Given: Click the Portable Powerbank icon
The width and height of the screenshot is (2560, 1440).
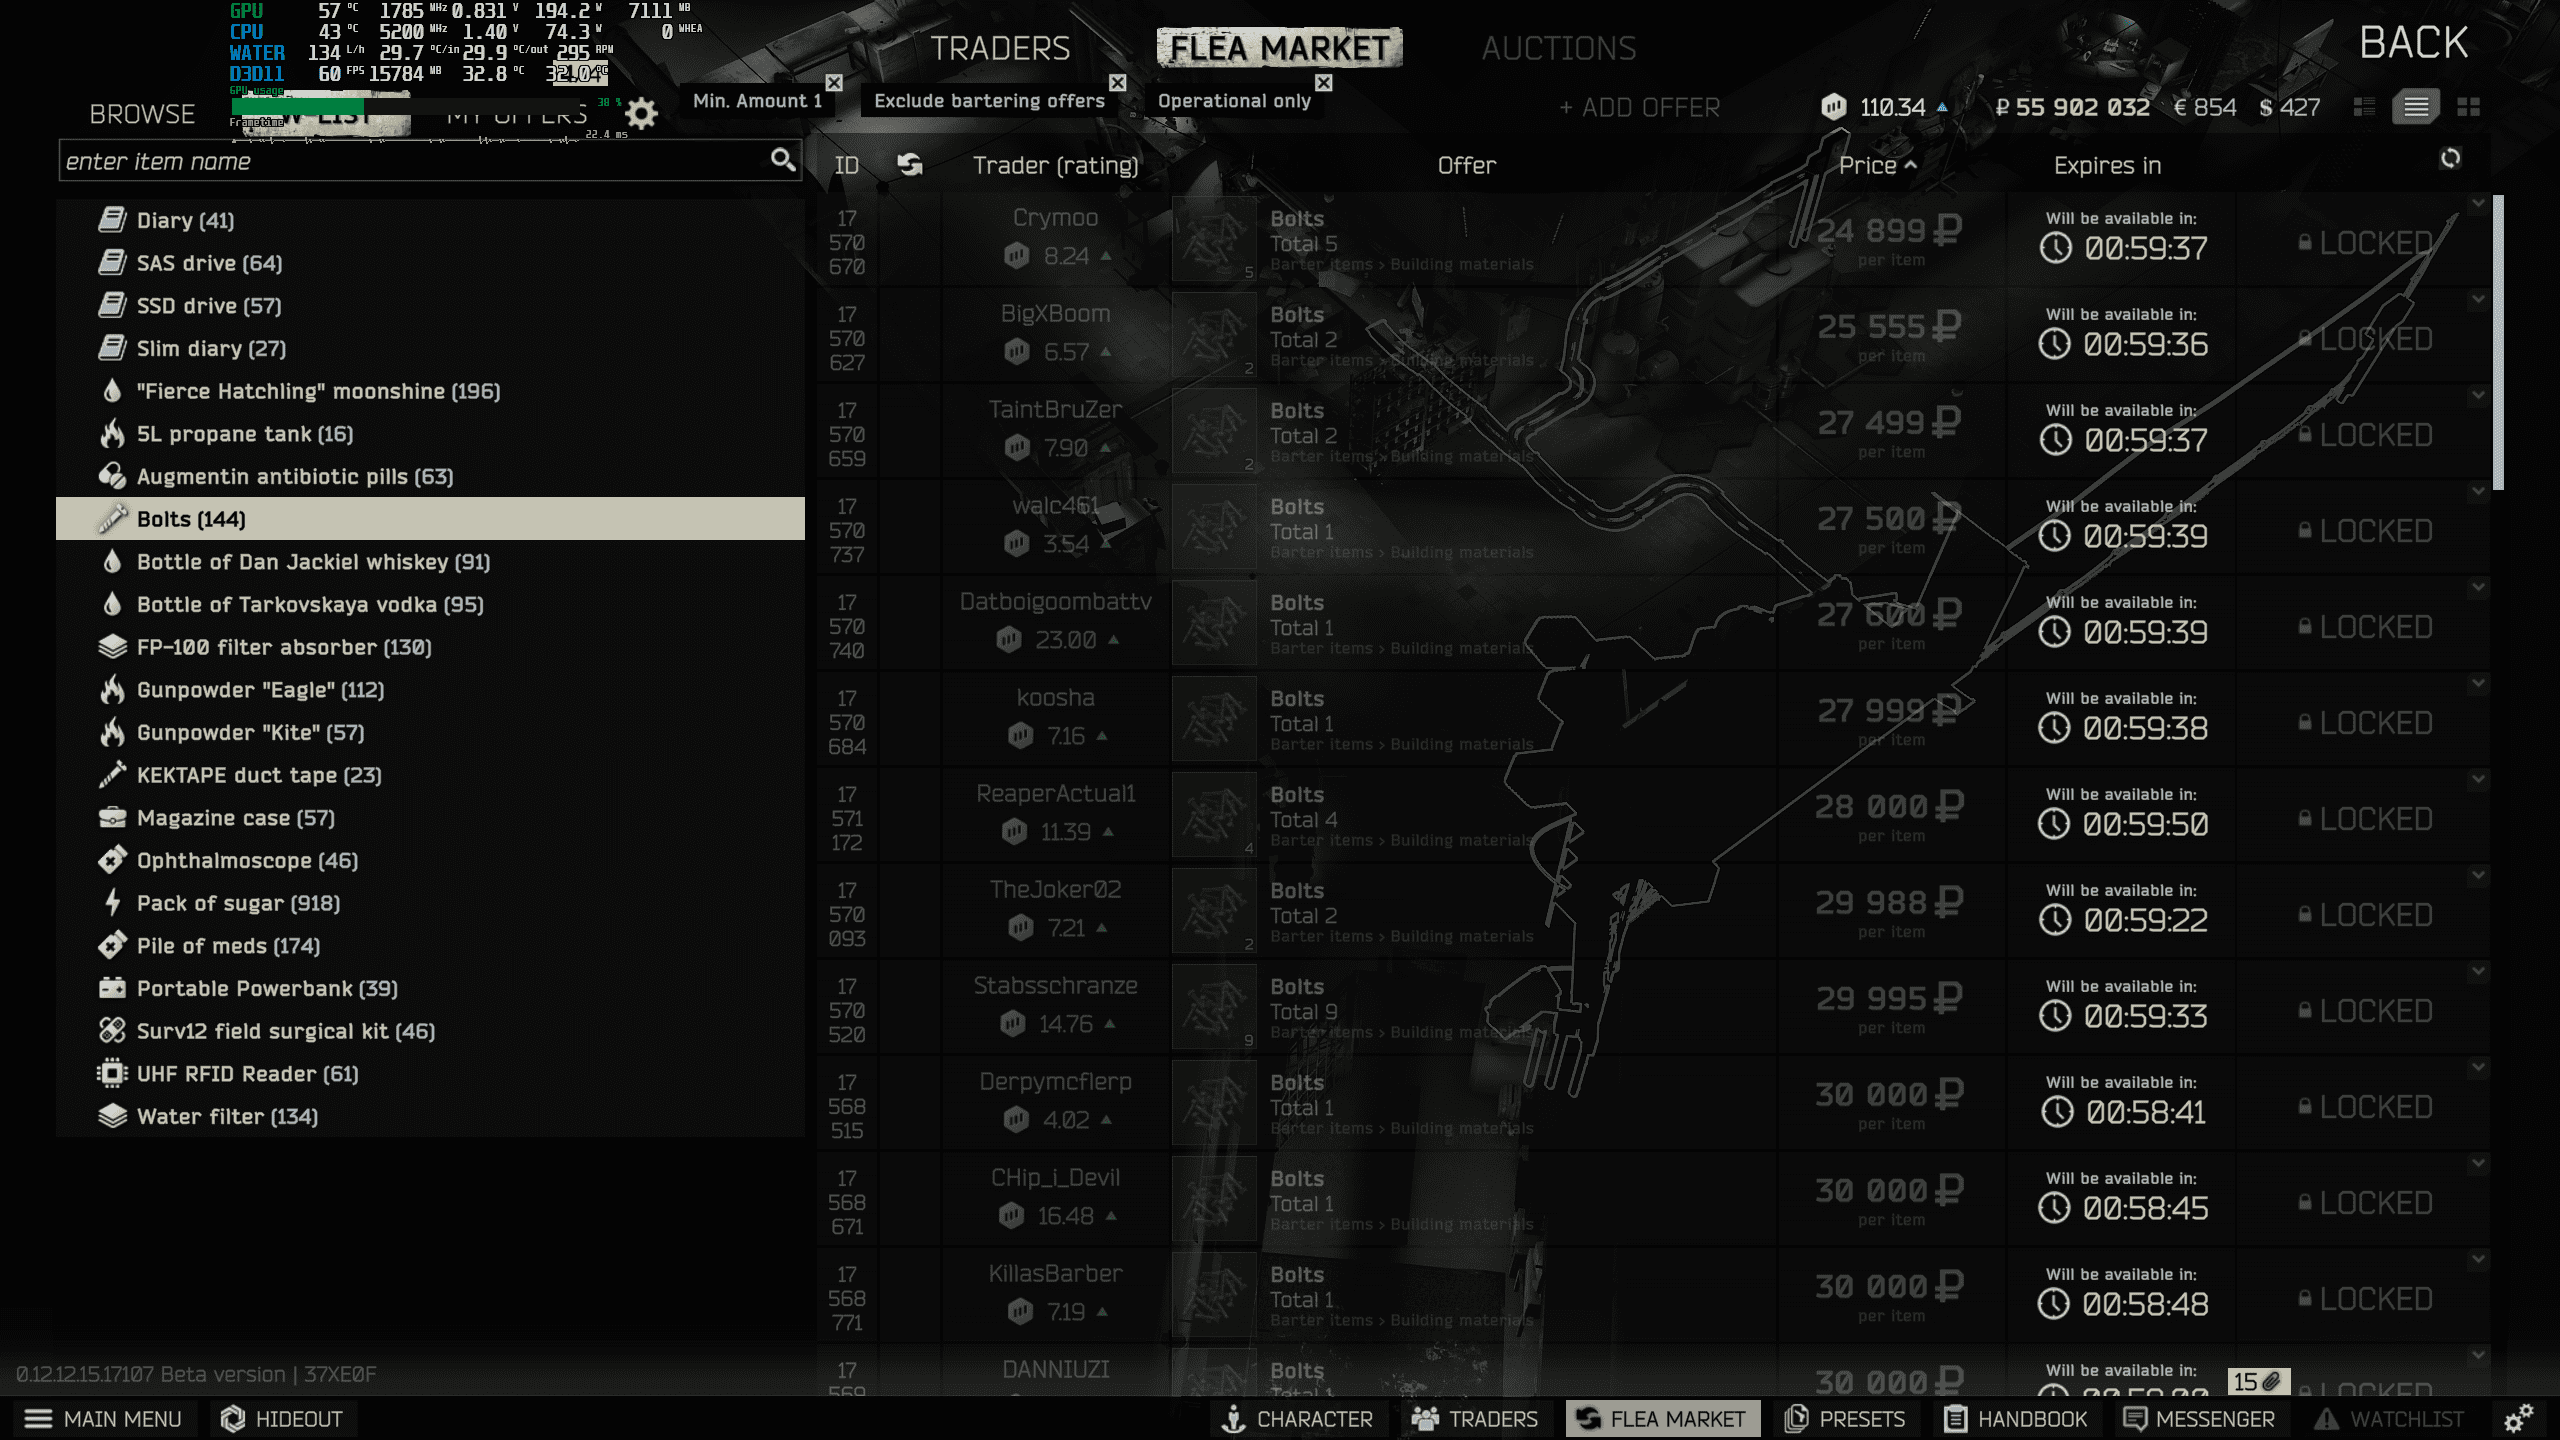Looking at the screenshot, I should (112, 988).
